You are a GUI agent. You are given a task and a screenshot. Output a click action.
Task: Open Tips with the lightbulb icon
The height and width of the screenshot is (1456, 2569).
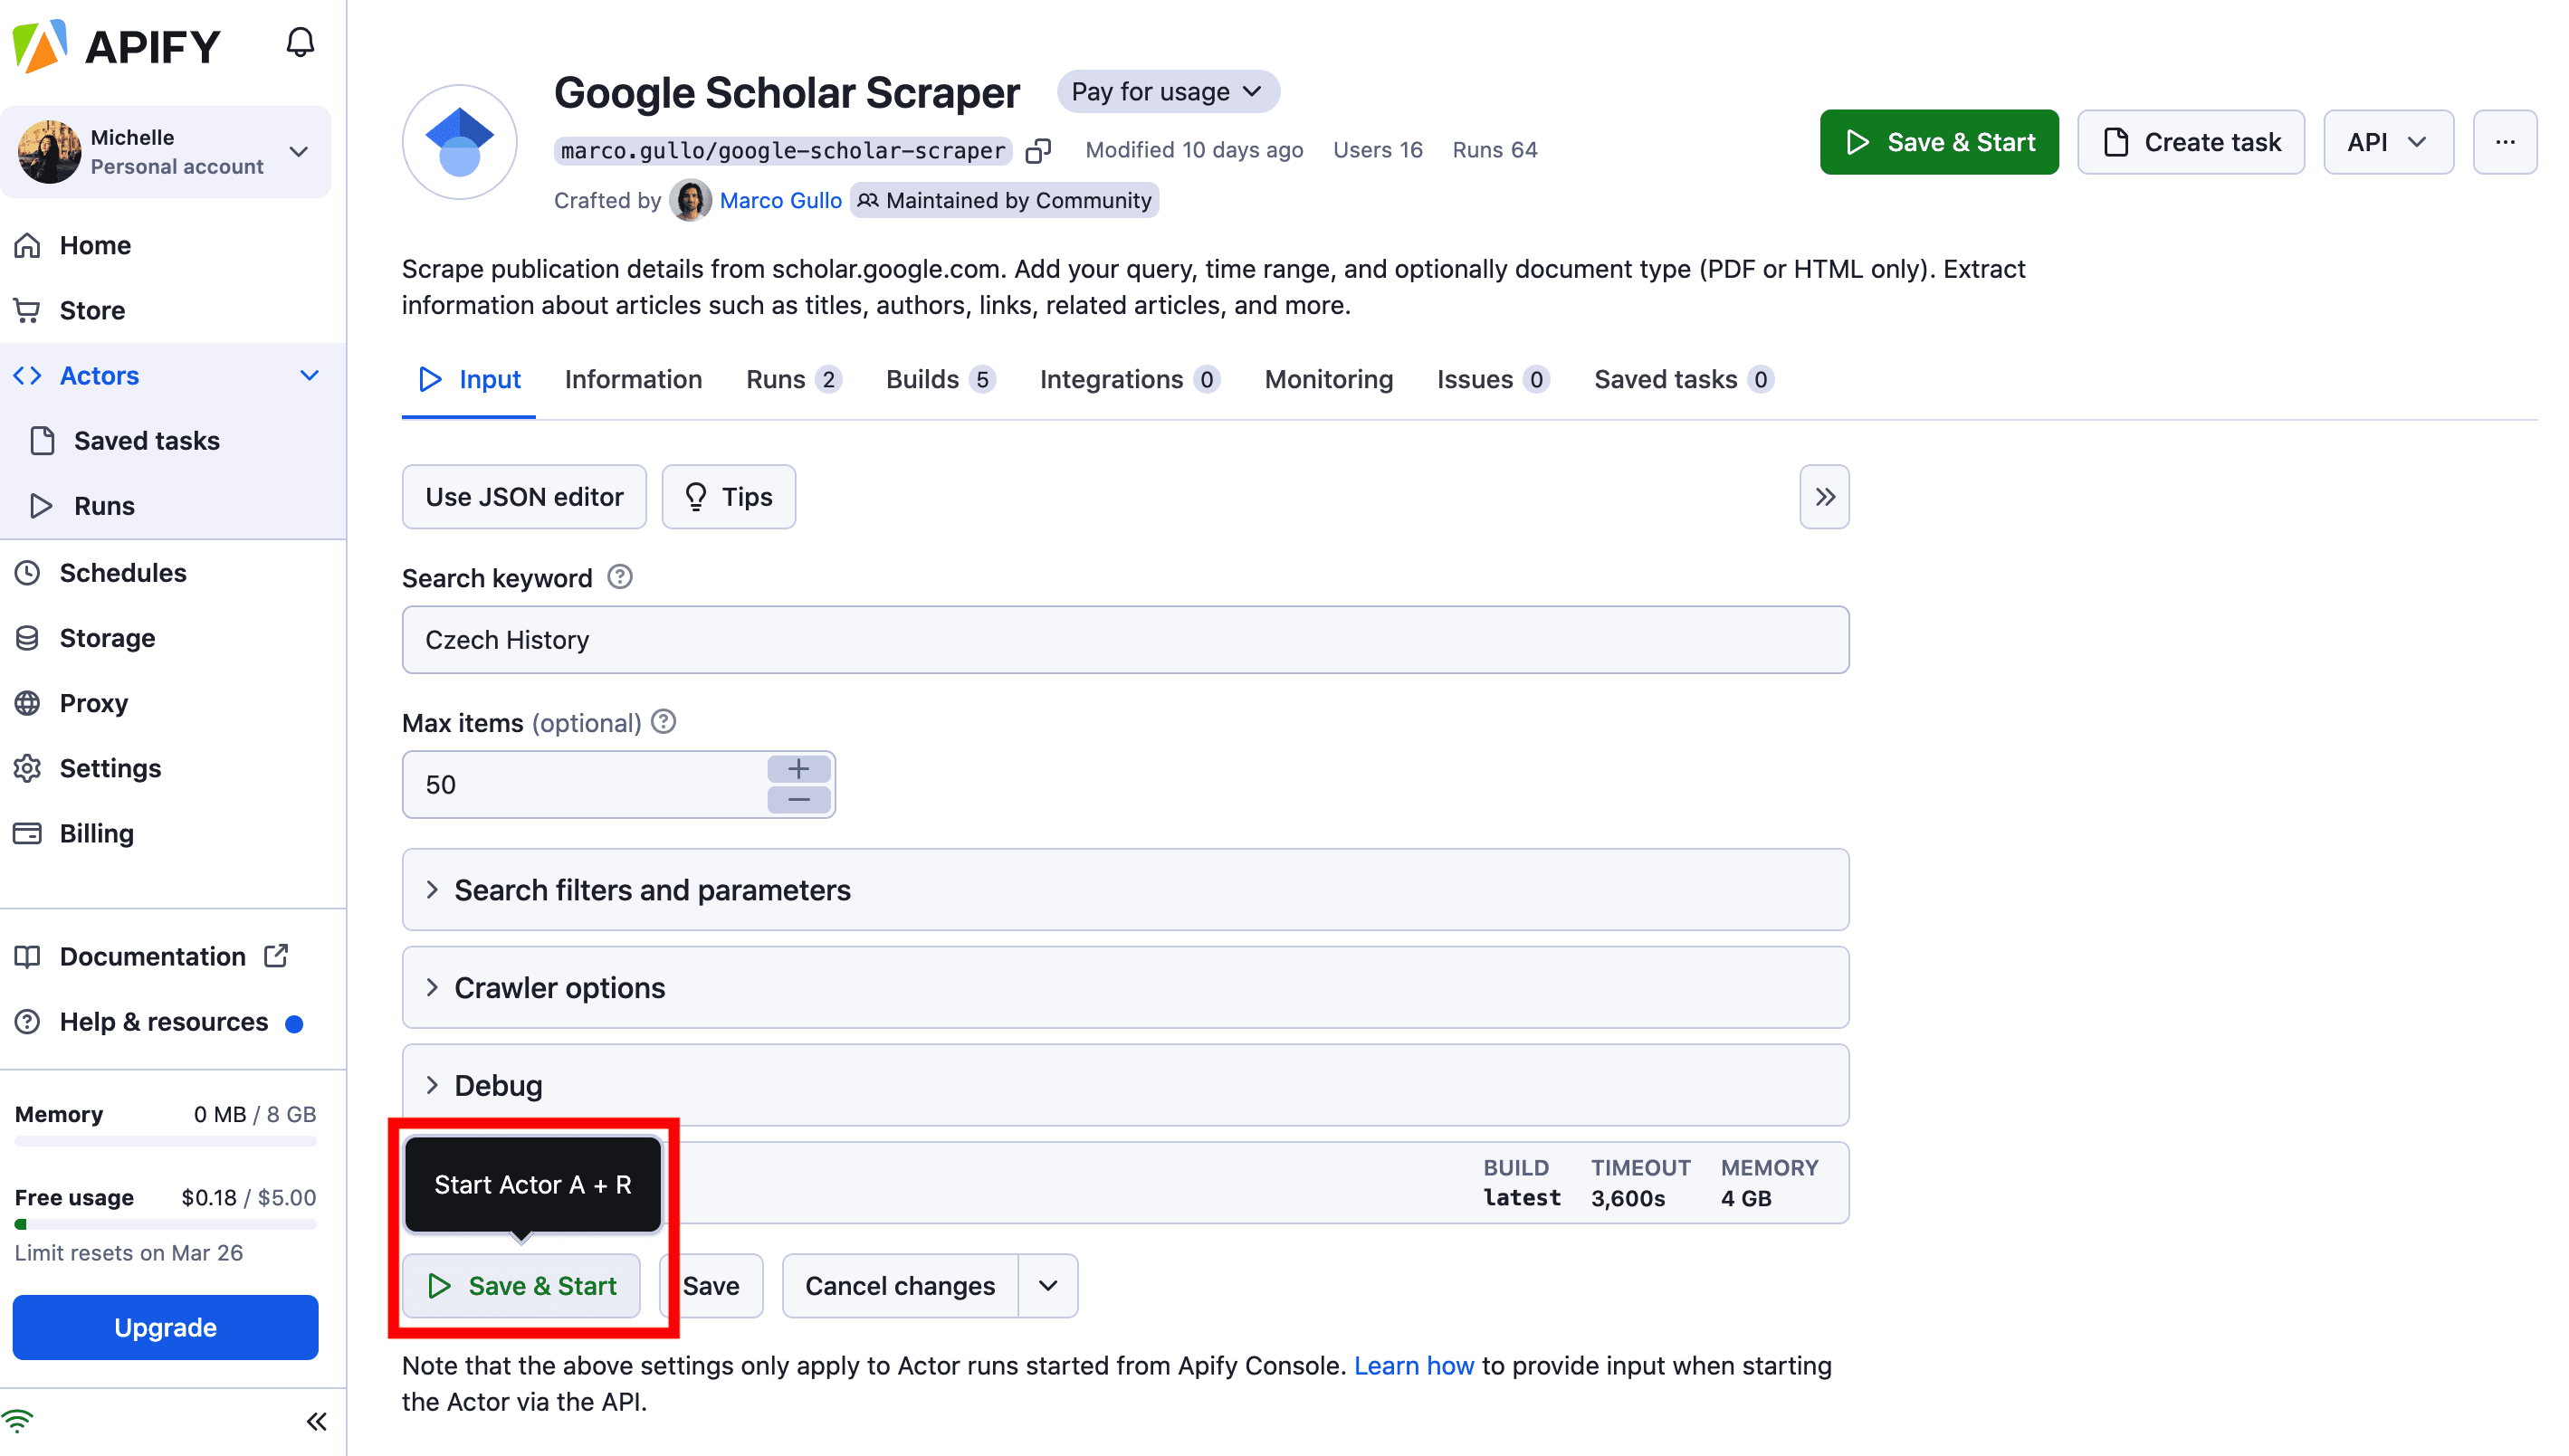pos(728,497)
